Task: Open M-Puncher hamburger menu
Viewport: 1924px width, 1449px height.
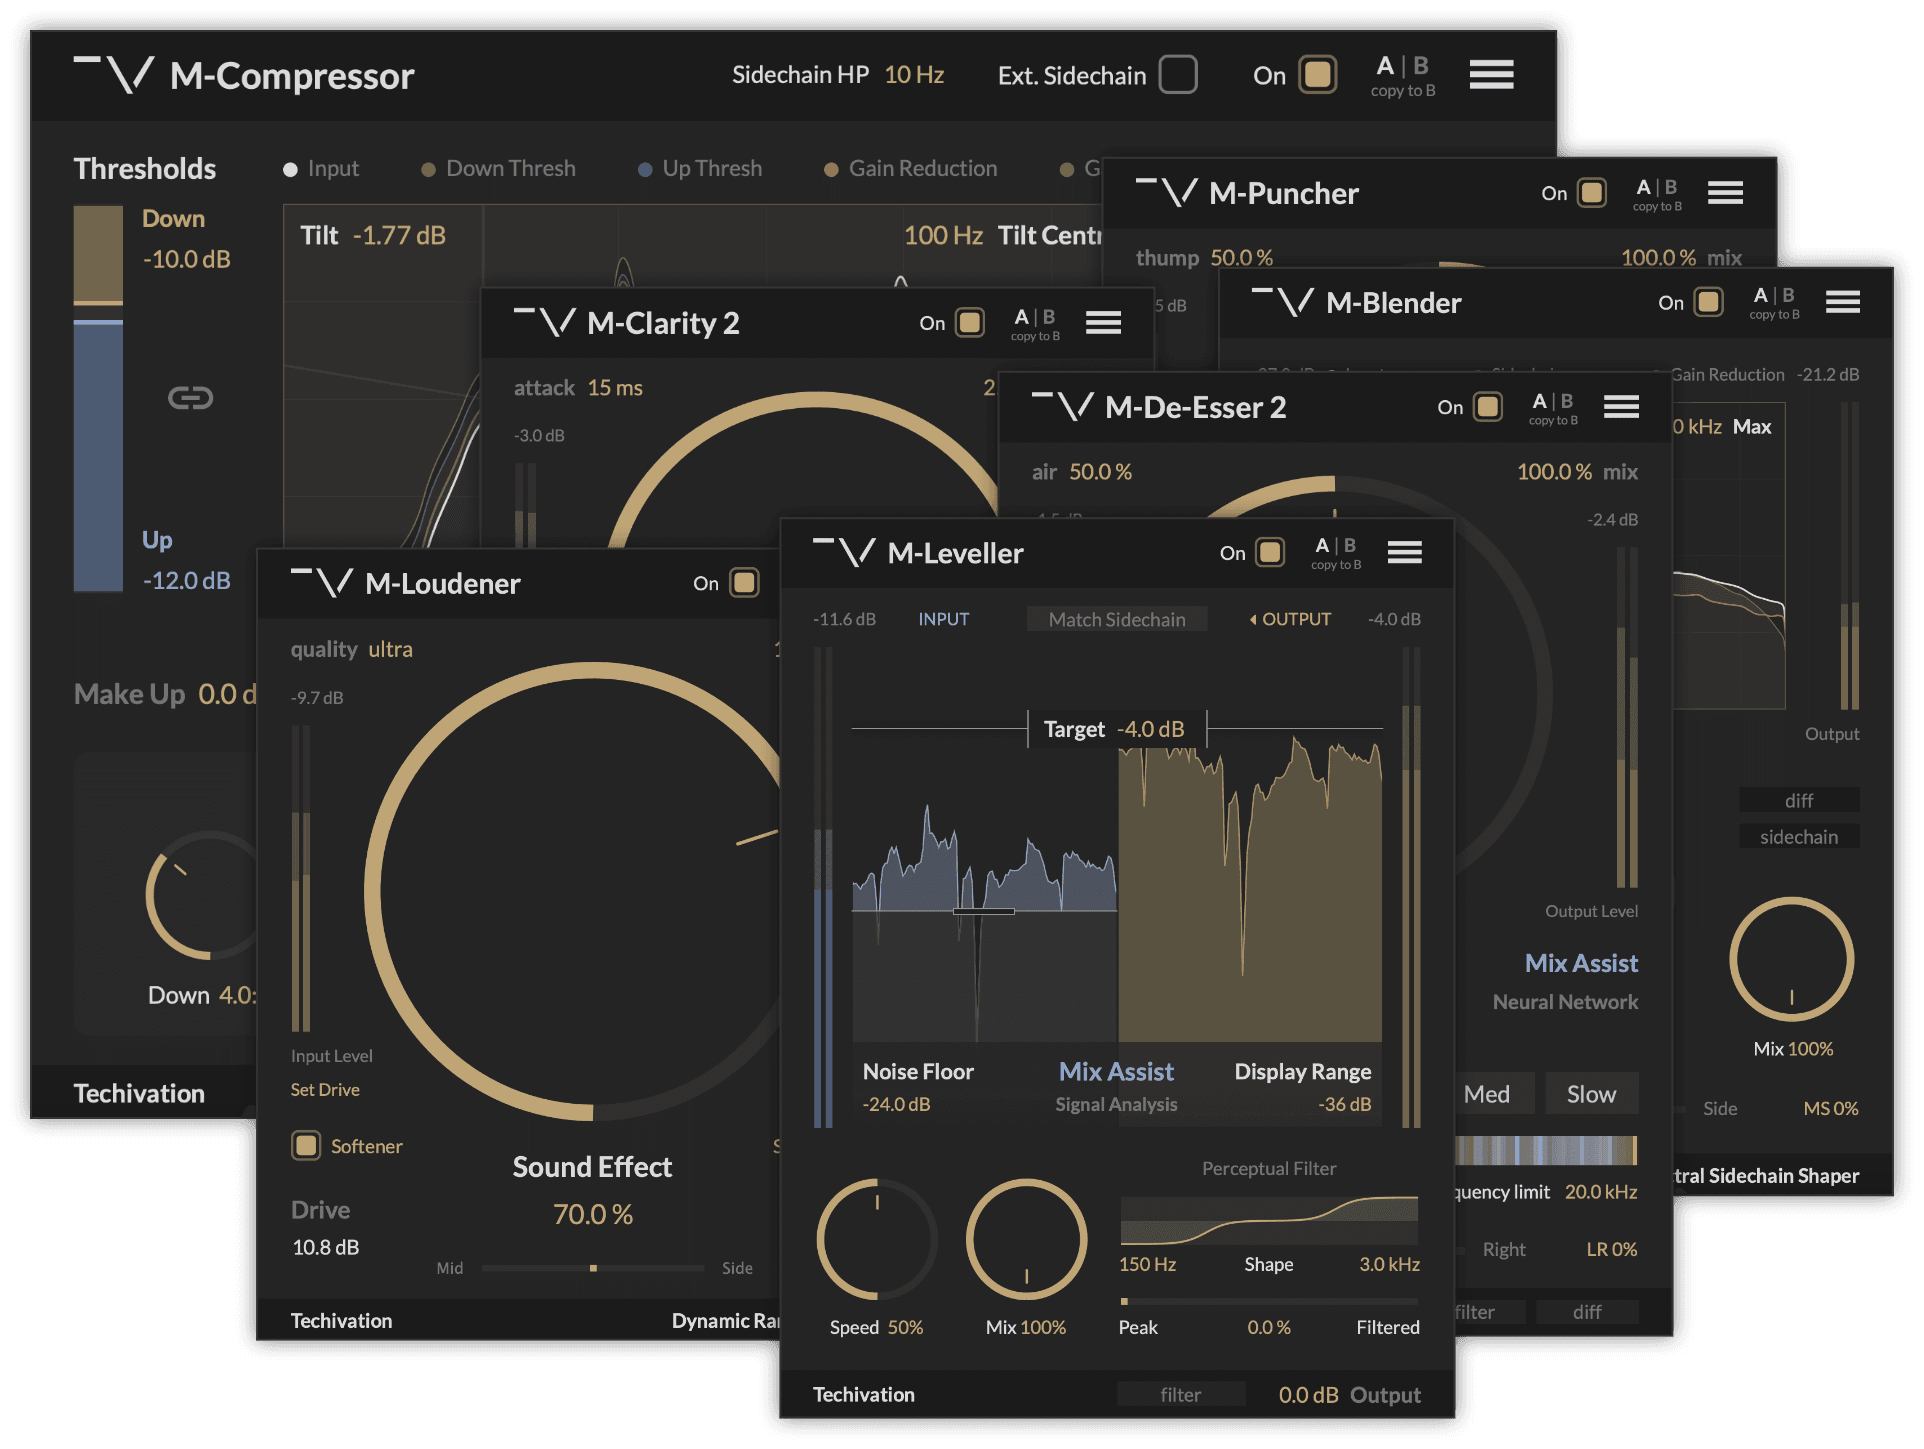Action: pos(1725,192)
